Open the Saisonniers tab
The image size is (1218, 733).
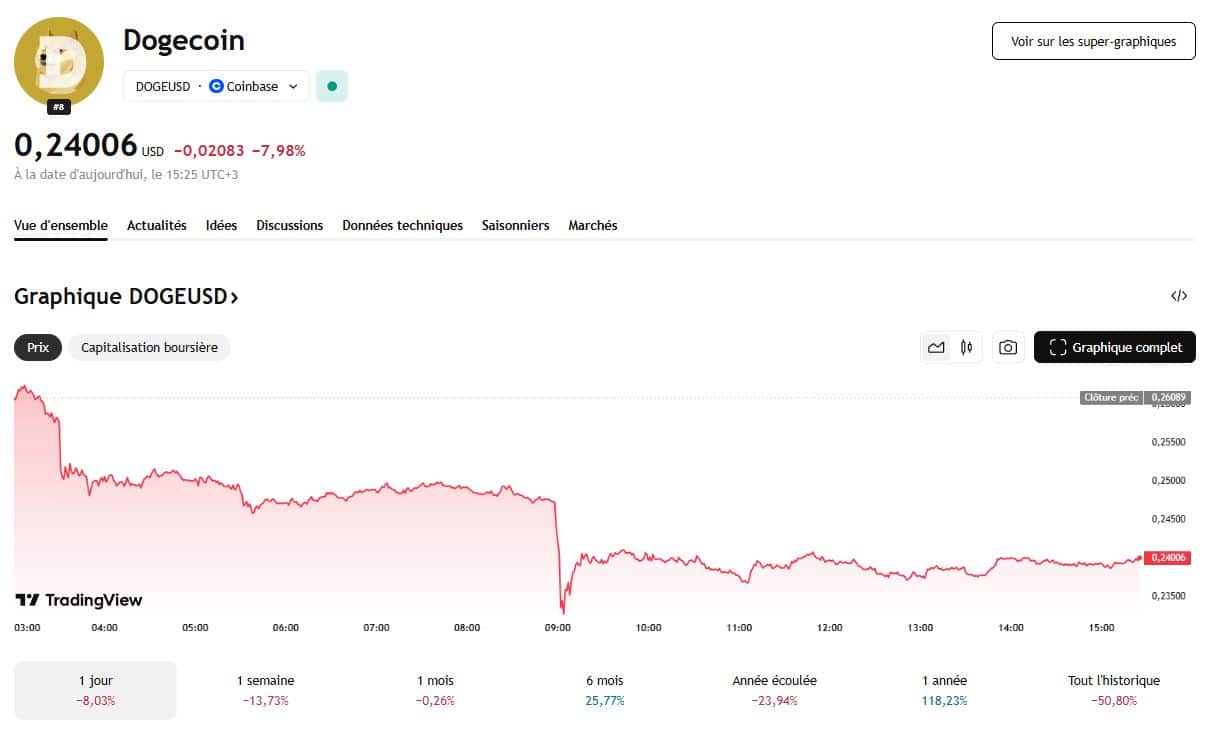(515, 225)
